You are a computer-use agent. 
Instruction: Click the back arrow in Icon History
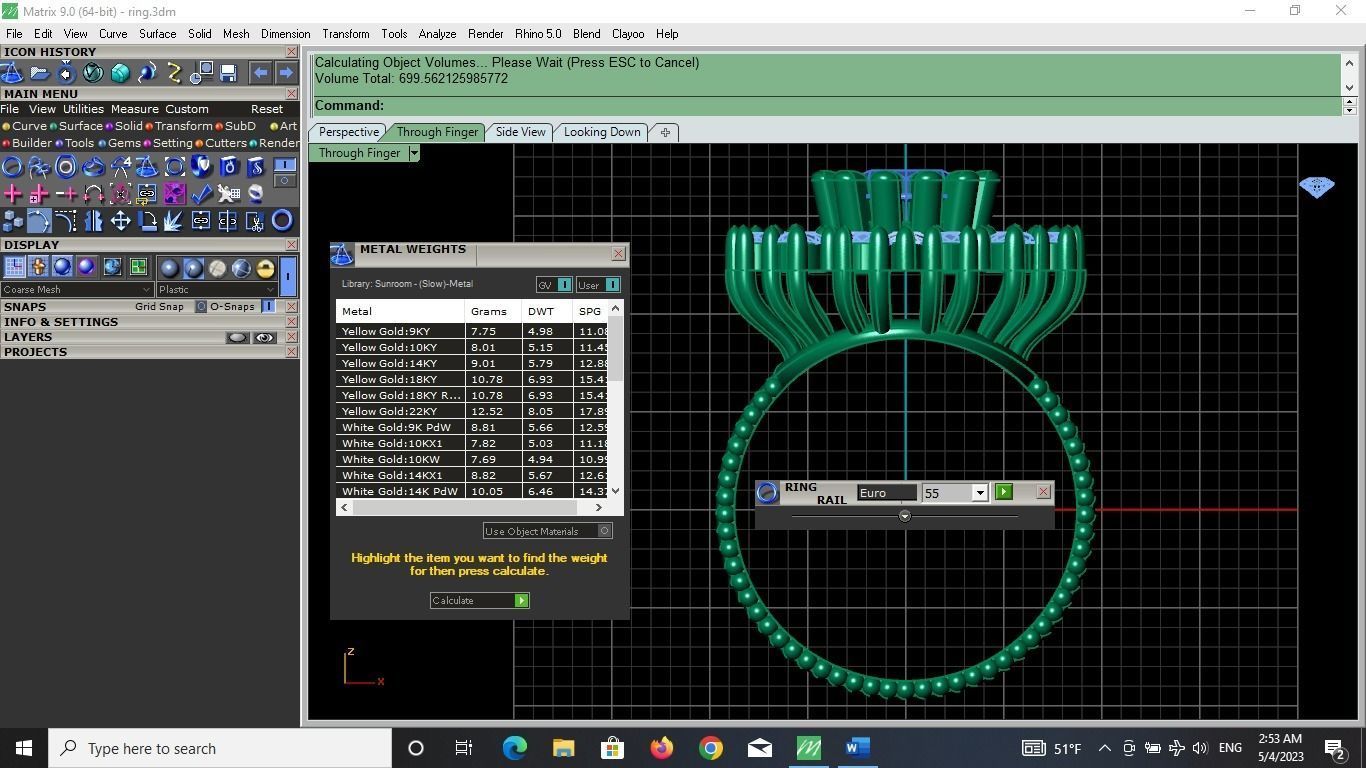pyautogui.click(x=260, y=72)
